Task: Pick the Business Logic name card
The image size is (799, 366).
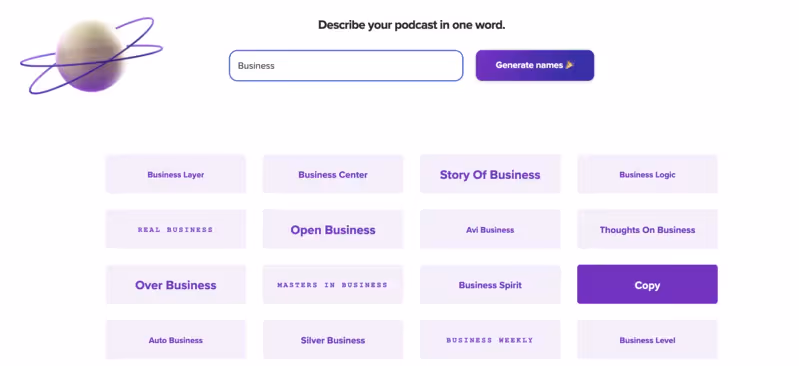Action: coord(647,174)
